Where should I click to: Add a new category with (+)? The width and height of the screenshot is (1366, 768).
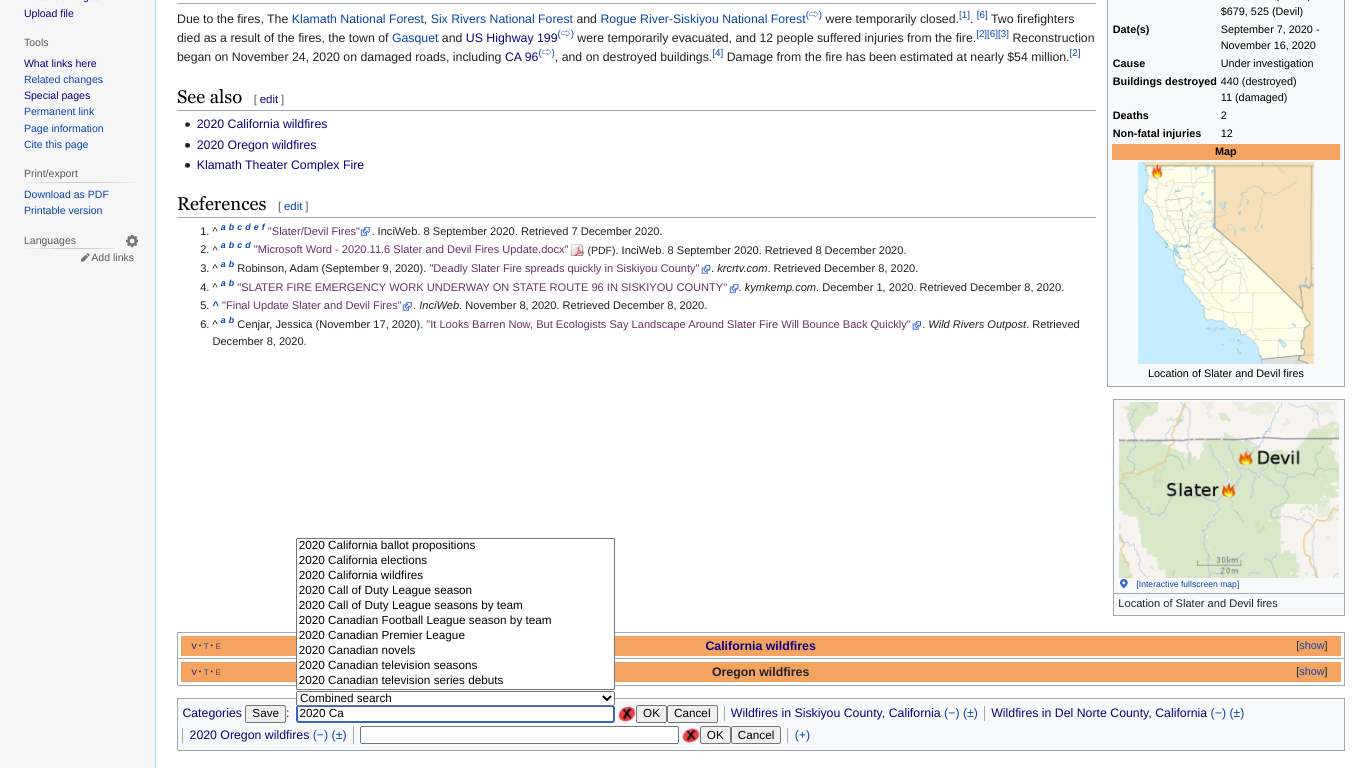pyautogui.click(x=802, y=735)
